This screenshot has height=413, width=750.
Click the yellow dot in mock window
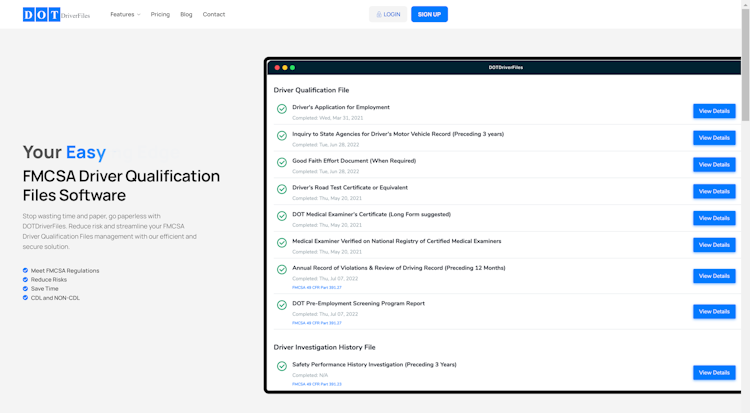coord(285,67)
